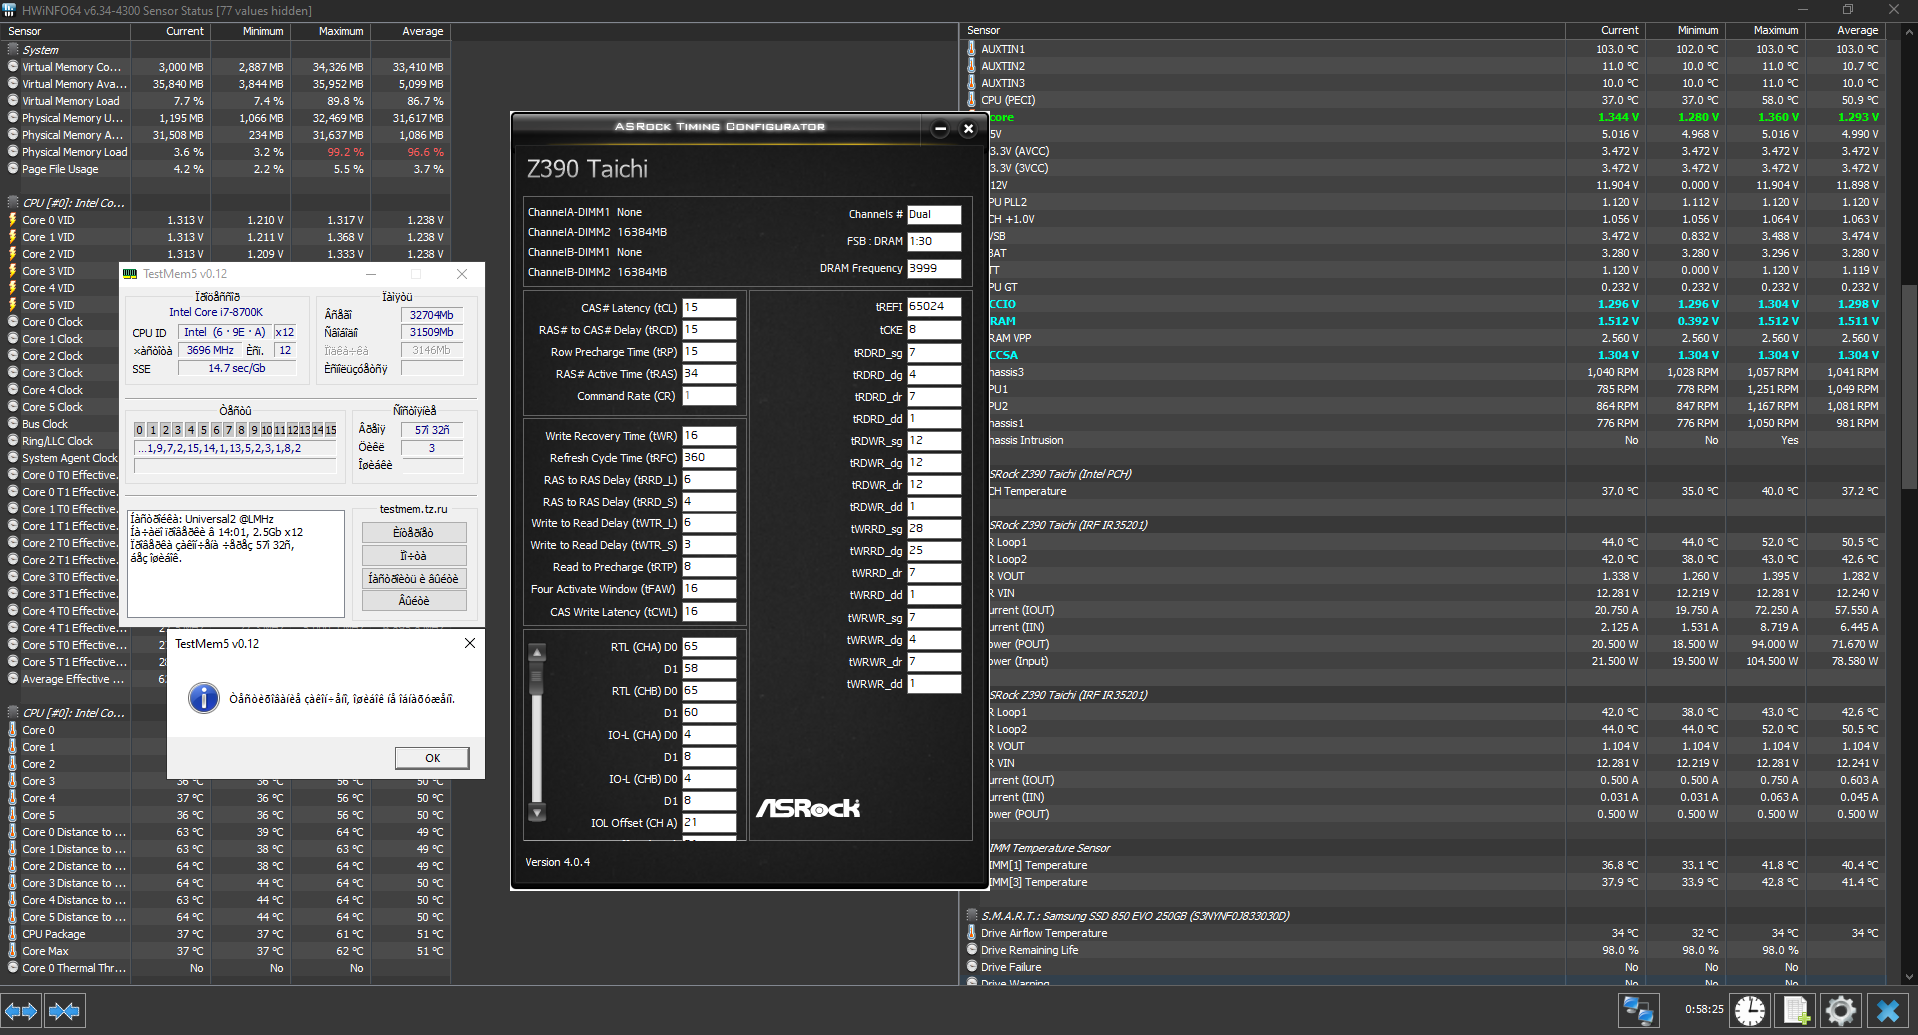Select the DRAM Frequency field showing 3999
Screen dimensions: 1918x1035
[934, 268]
